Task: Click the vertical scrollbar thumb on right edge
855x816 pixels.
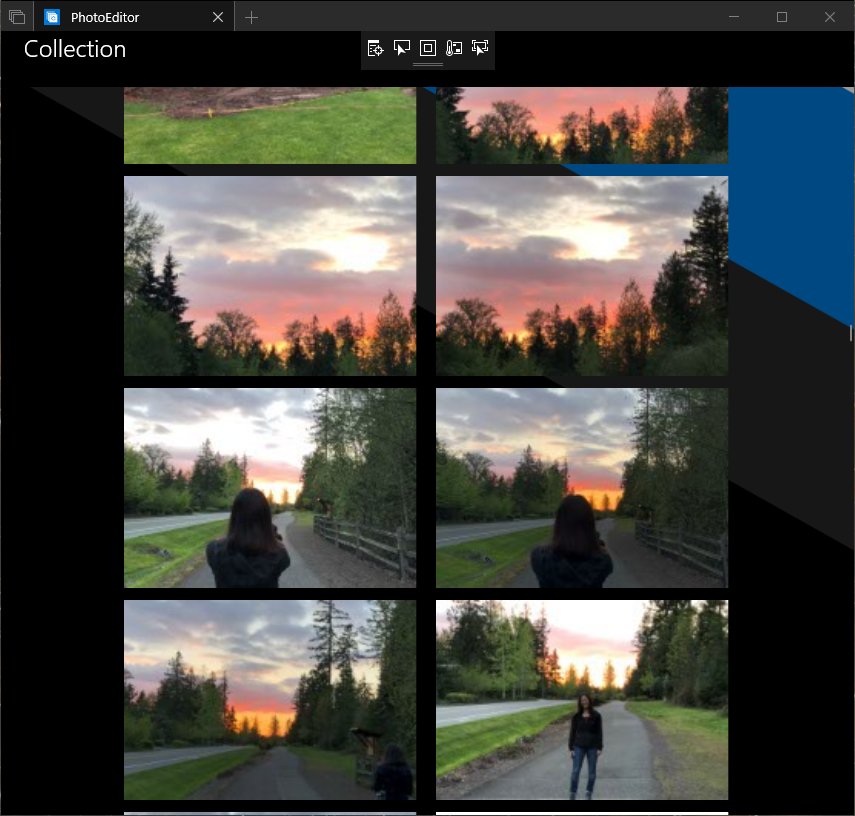Action: [851, 333]
